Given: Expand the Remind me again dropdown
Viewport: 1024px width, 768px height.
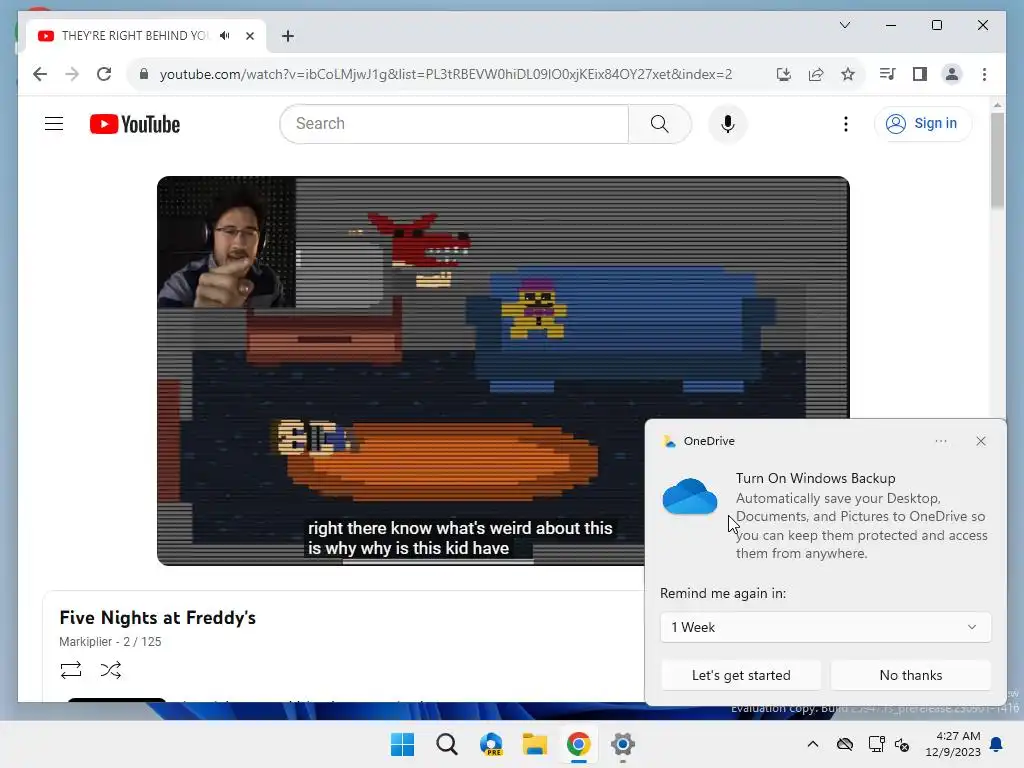Looking at the screenshot, I should (825, 627).
